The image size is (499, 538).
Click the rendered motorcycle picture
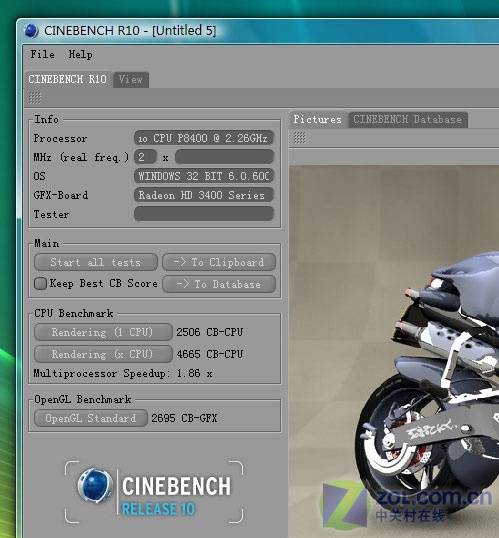pos(394,351)
